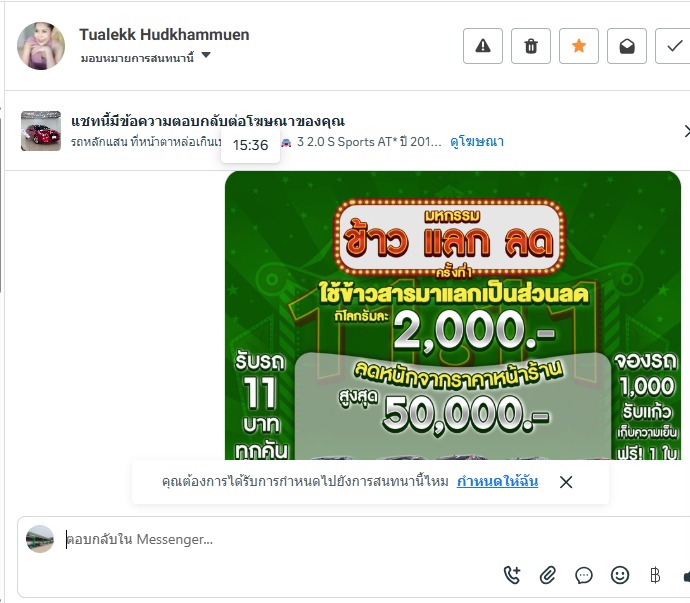690x603 pixels.
Task: Click the spam warning triangle icon
Action: (483, 46)
